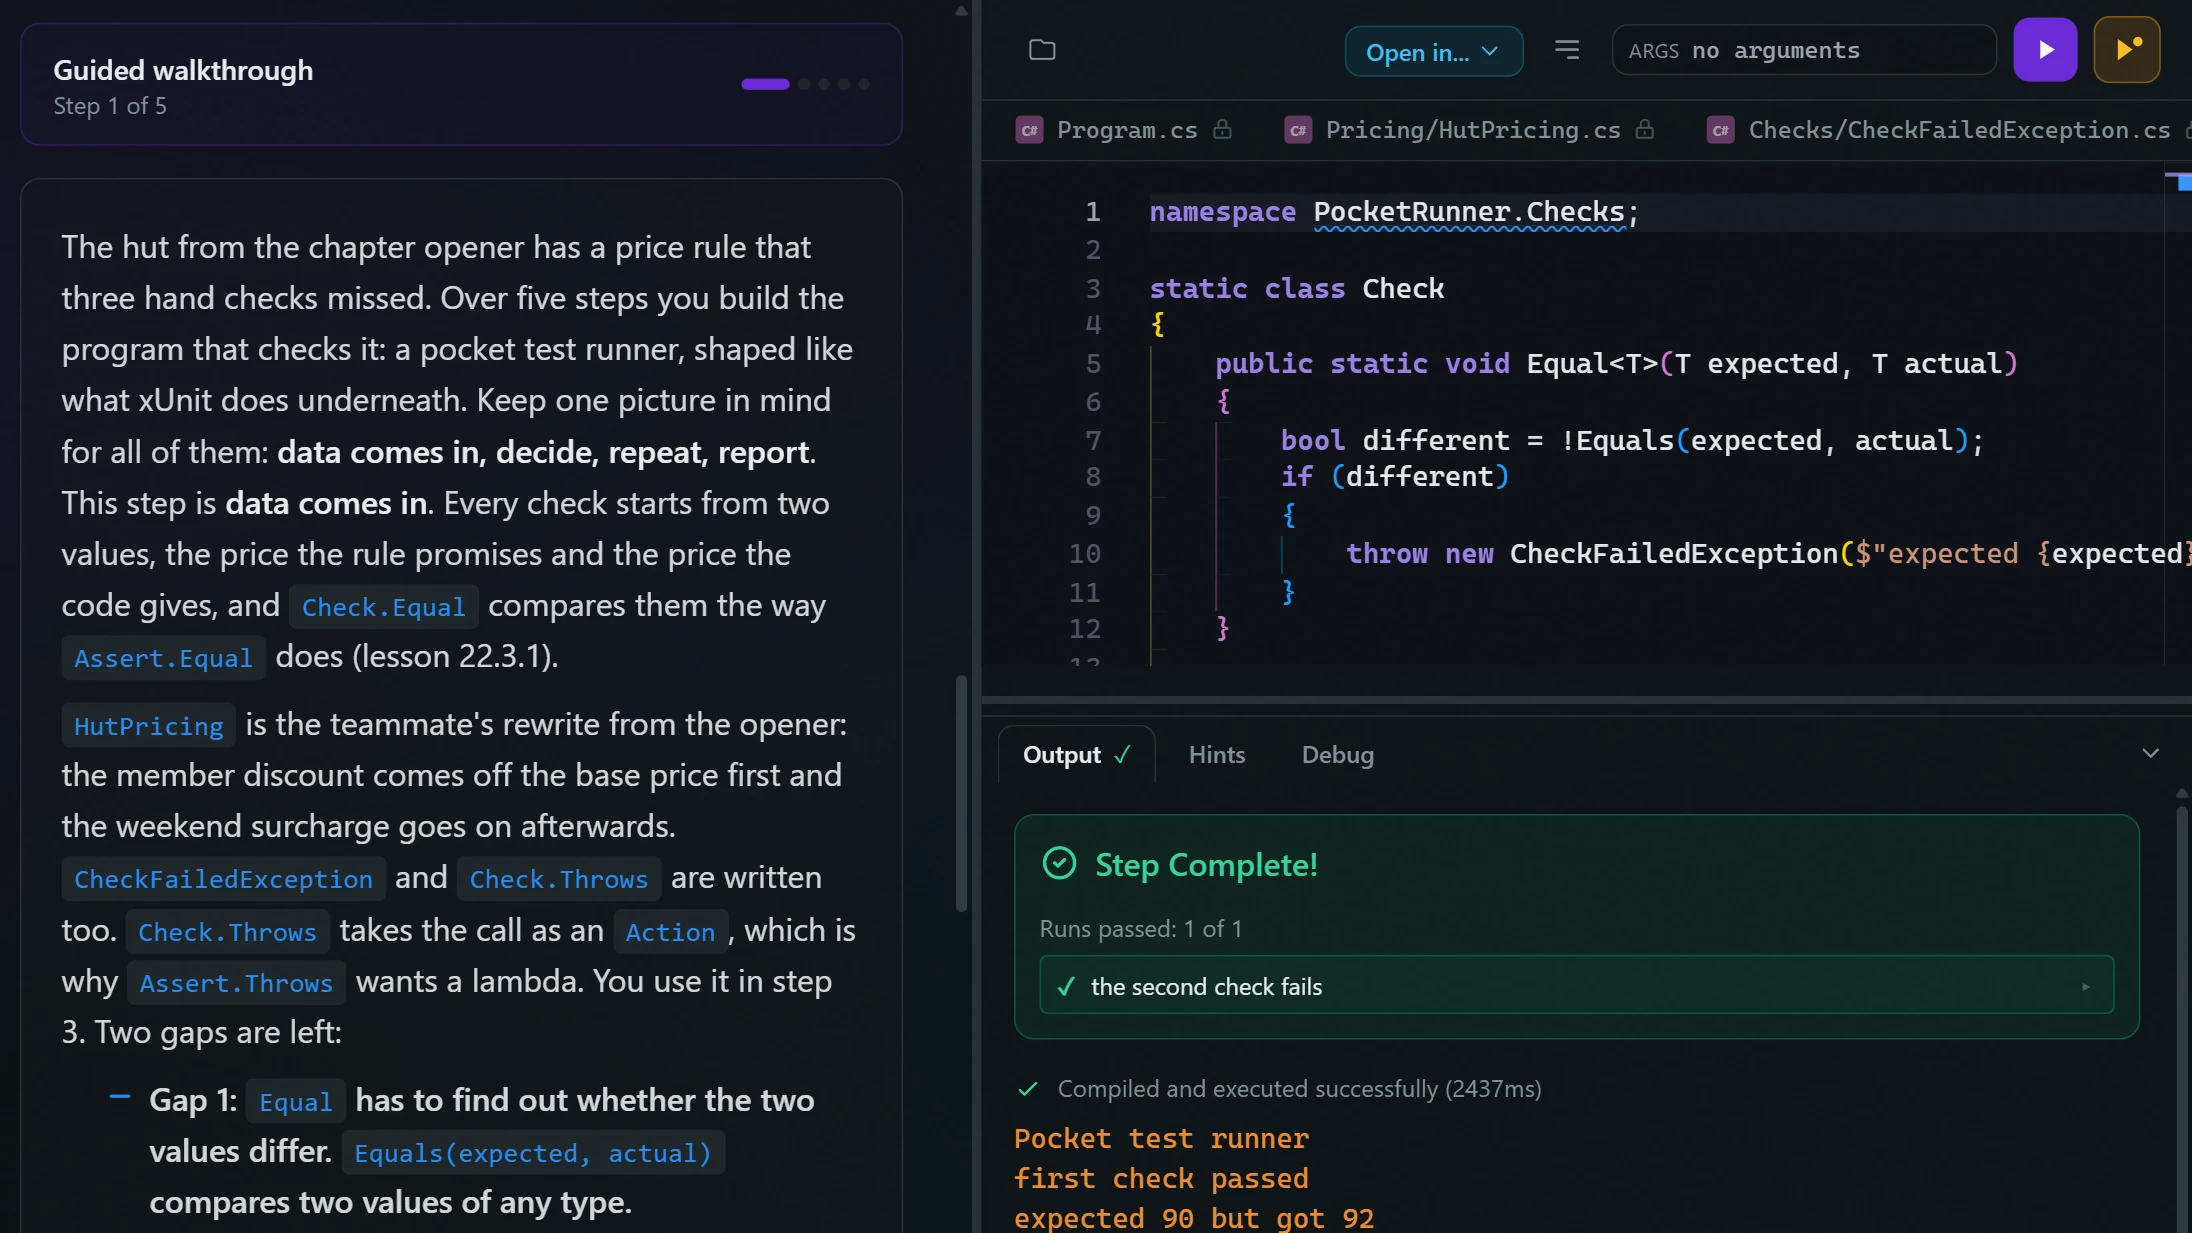This screenshot has width=2192, height=1233.
Task: Click the C# file icon on HutPricing.cs tab
Action: tap(1298, 130)
